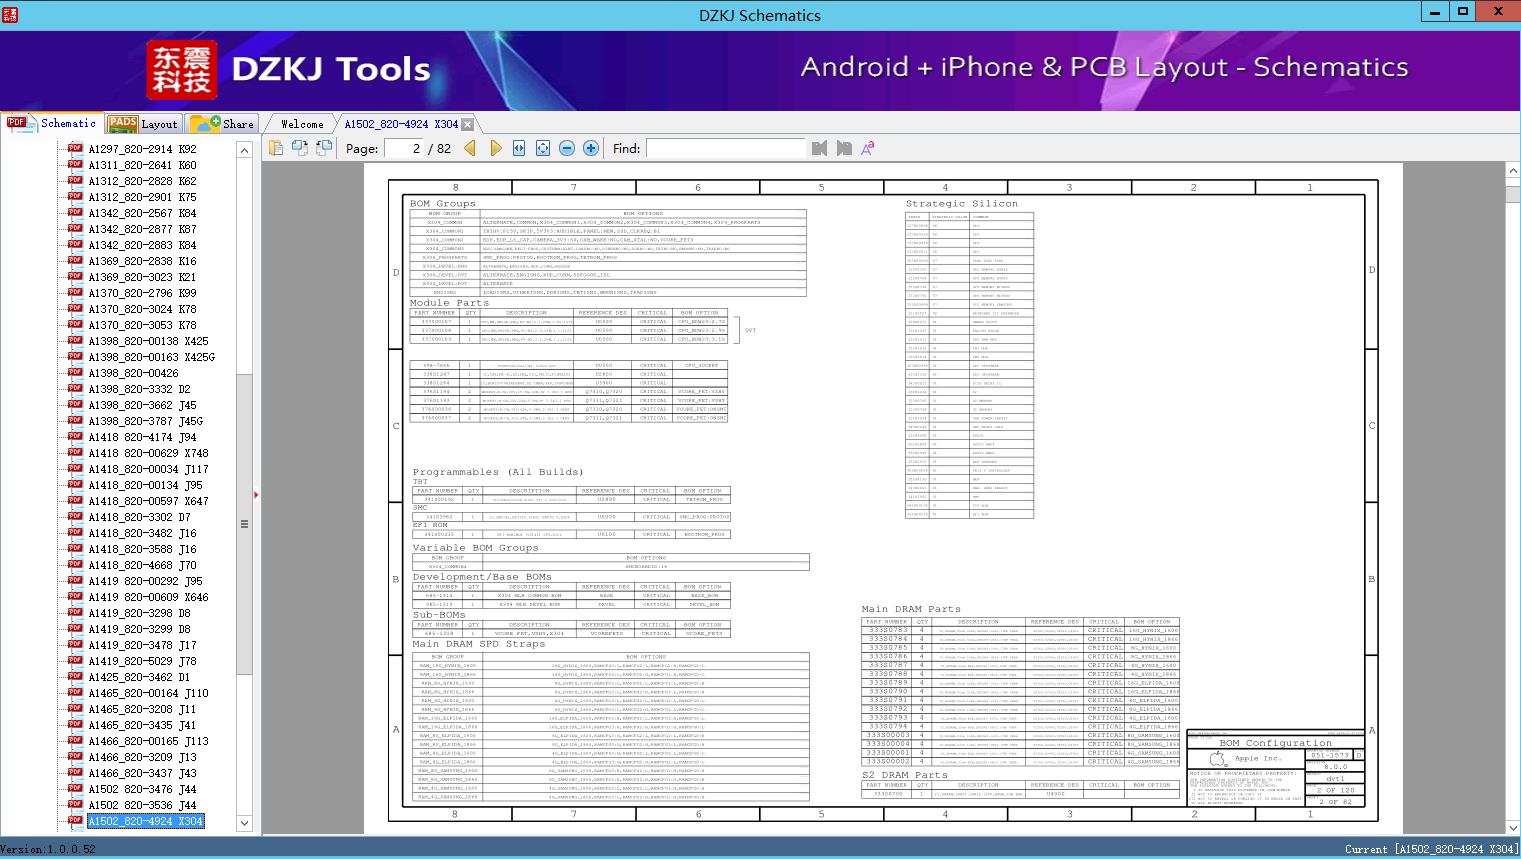Collapse the left panel with the red splitter arrow

[x=257, y=494]
